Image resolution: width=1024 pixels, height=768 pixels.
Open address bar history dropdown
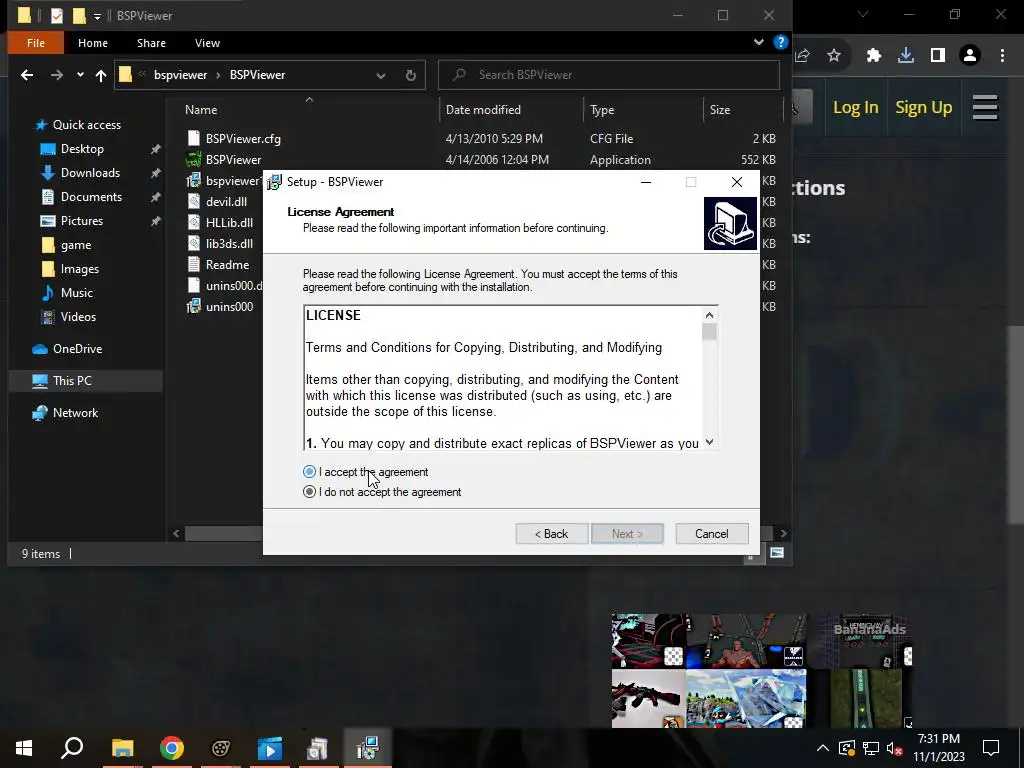pyautogui.click(x=381, y=76)
